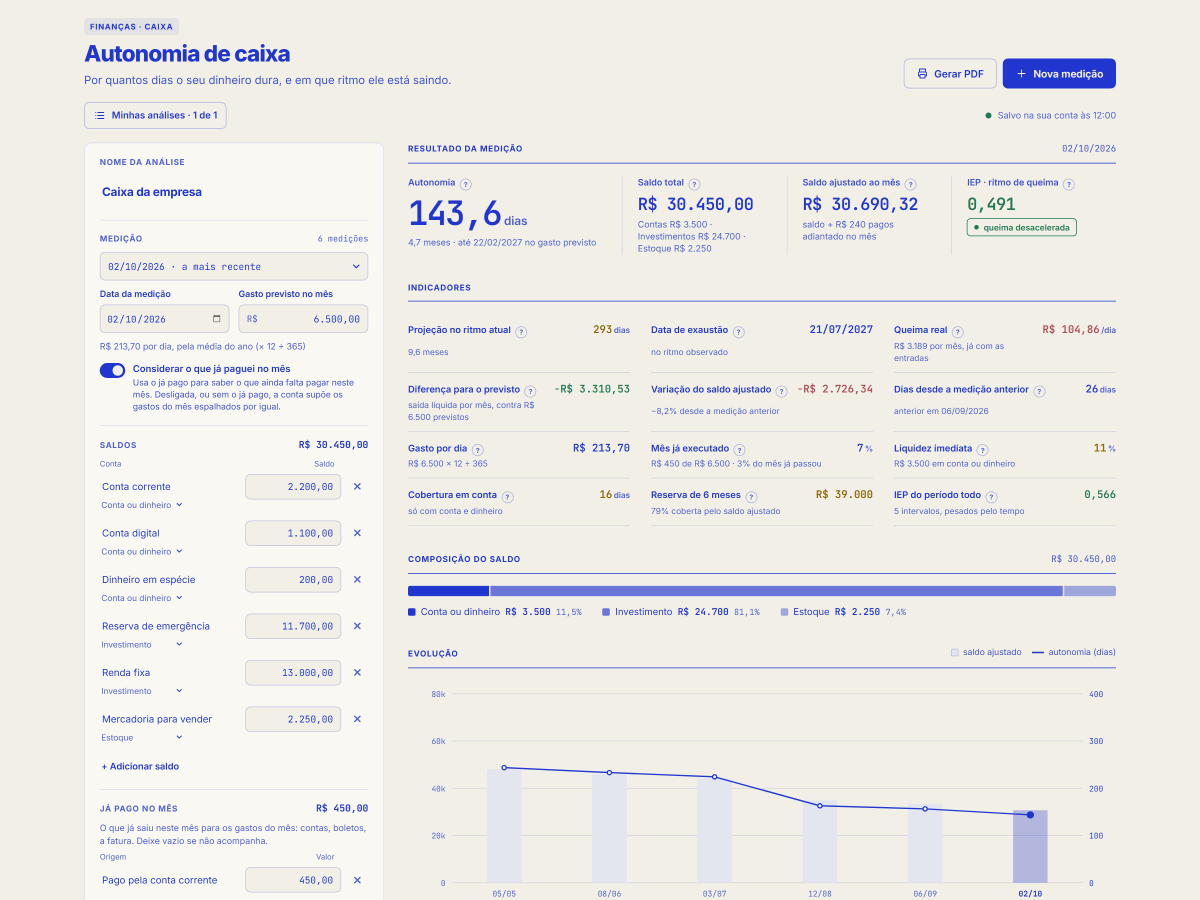Show help for Queima real
The height and width of the screenshot is (900, 1200).
(x=957, y=331)
